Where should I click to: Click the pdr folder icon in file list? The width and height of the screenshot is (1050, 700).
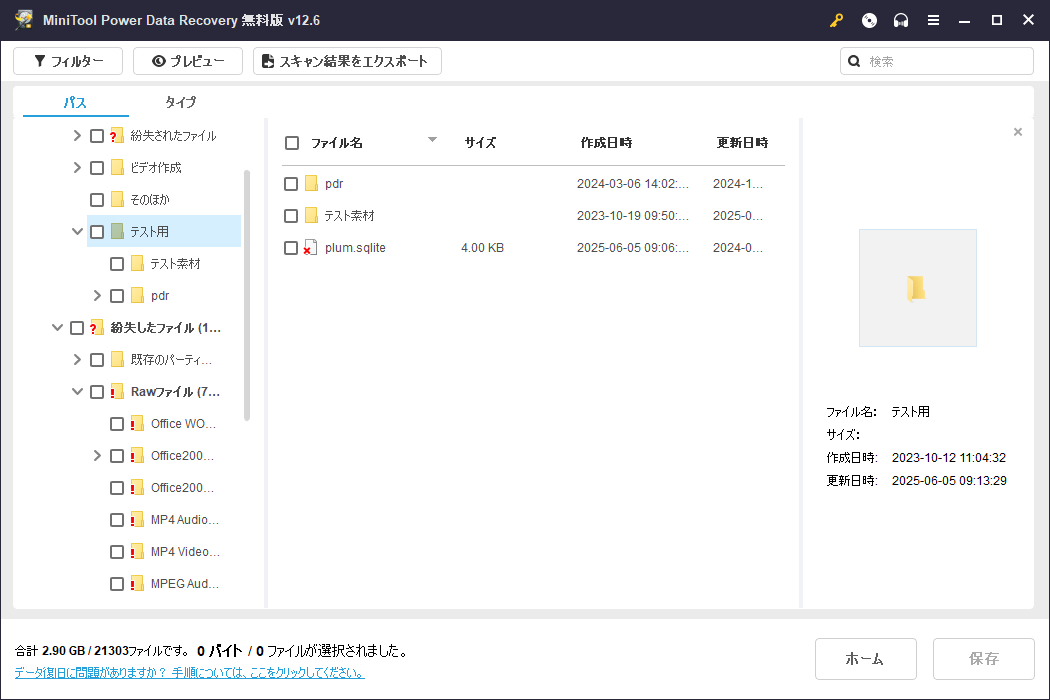coord(311,184)
